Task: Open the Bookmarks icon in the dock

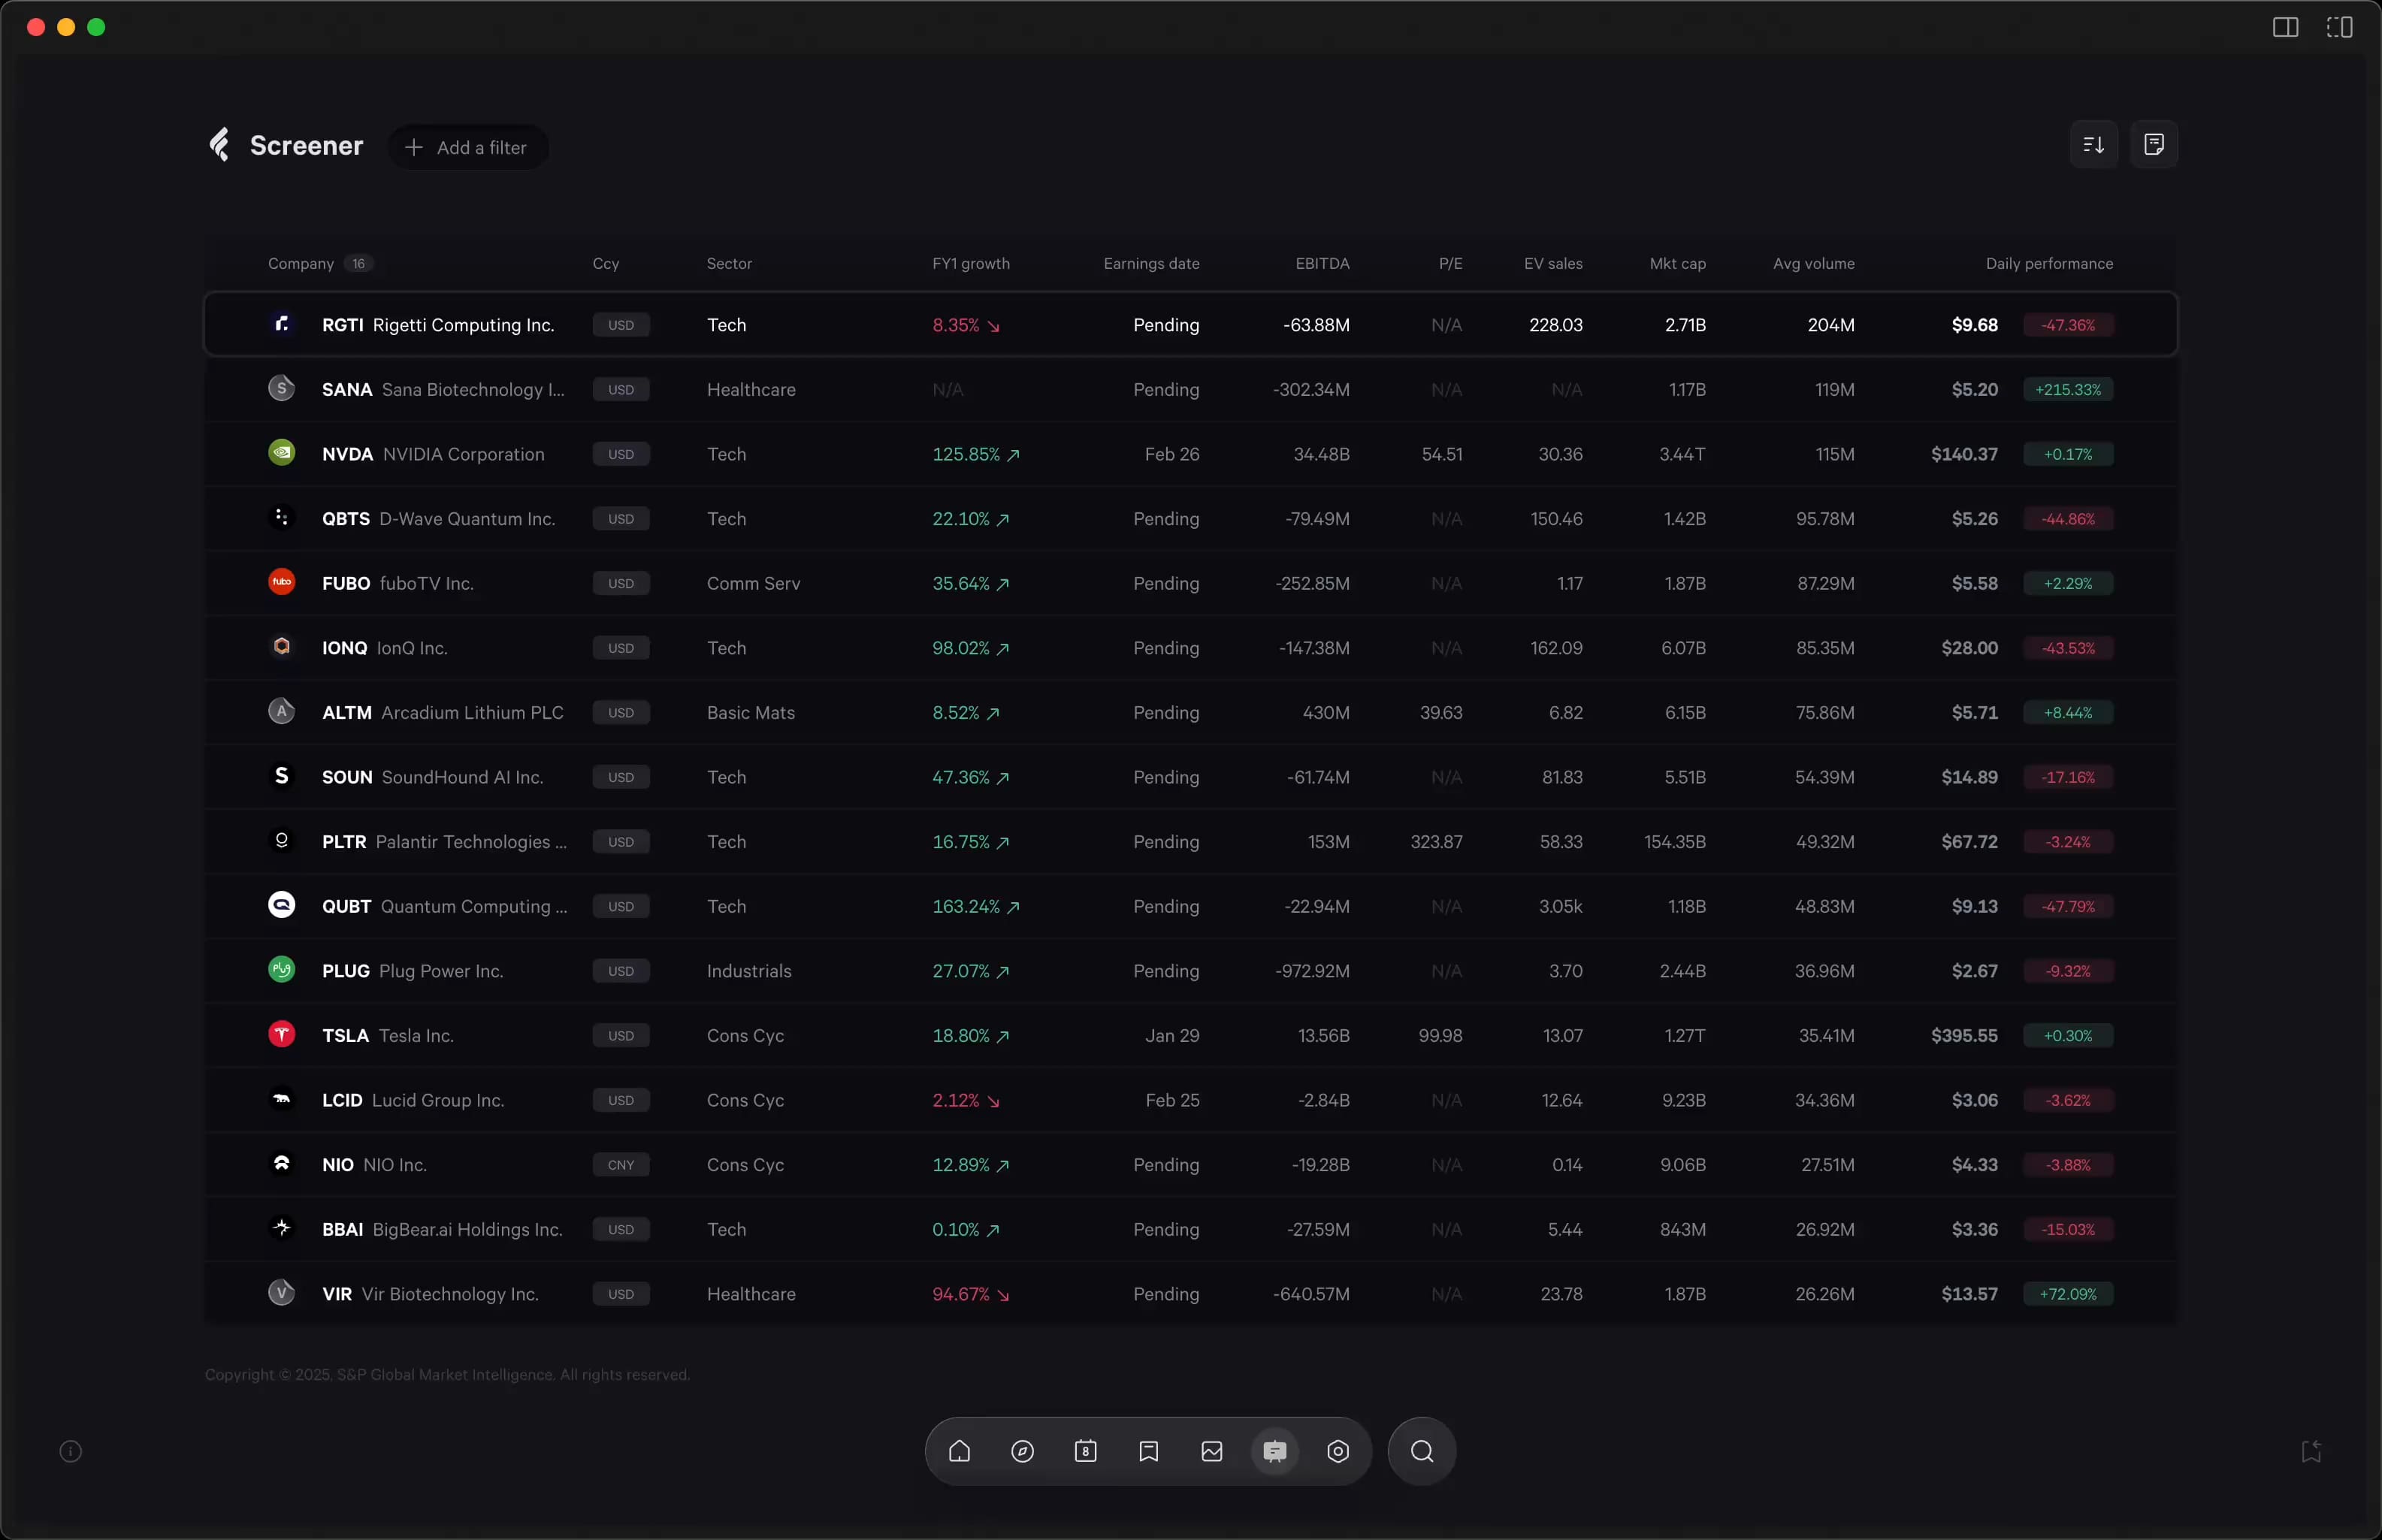Action: coord(1148,1451)
